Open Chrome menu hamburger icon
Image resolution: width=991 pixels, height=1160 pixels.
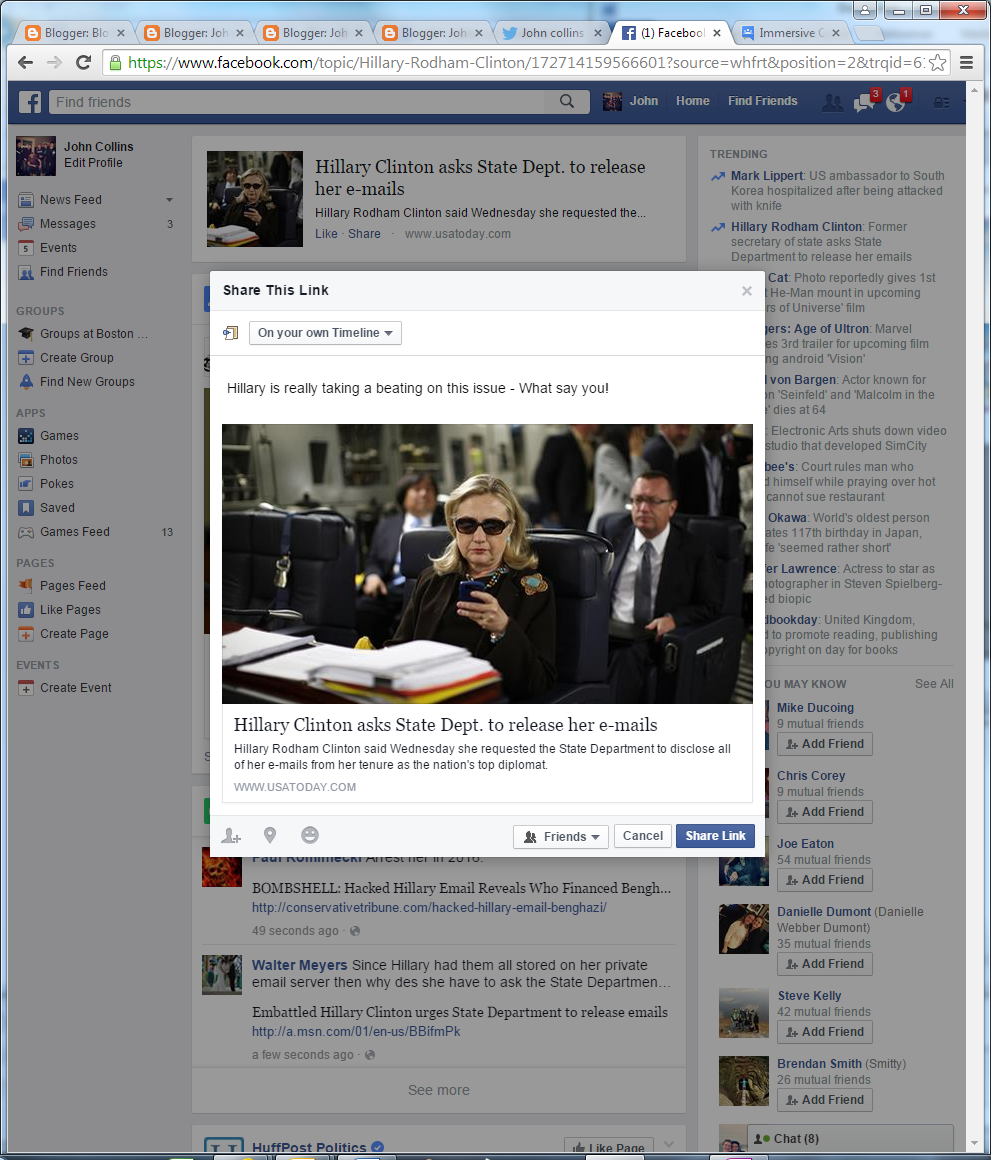pyautogui.click(x=966, y=63)
